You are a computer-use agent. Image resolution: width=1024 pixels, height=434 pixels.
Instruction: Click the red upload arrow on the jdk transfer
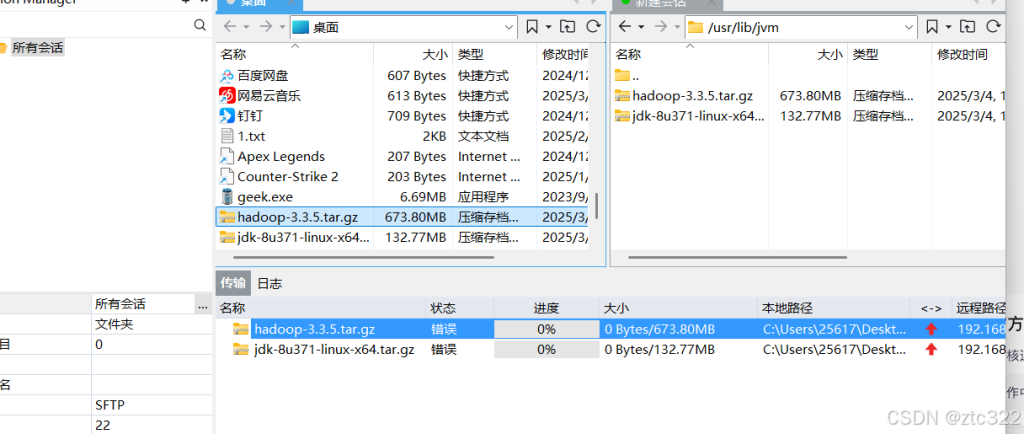(x=931, y=349)
